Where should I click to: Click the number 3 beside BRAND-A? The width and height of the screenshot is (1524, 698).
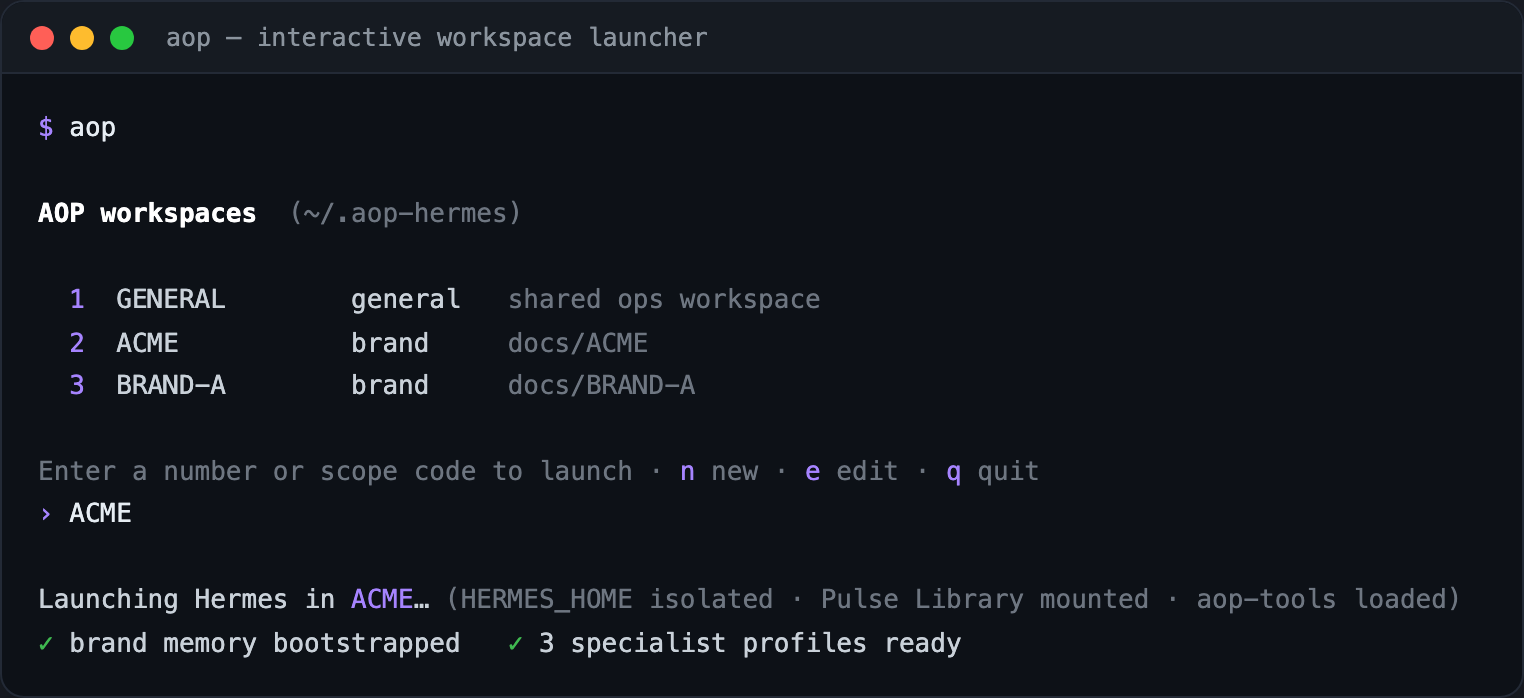point(77,385)
